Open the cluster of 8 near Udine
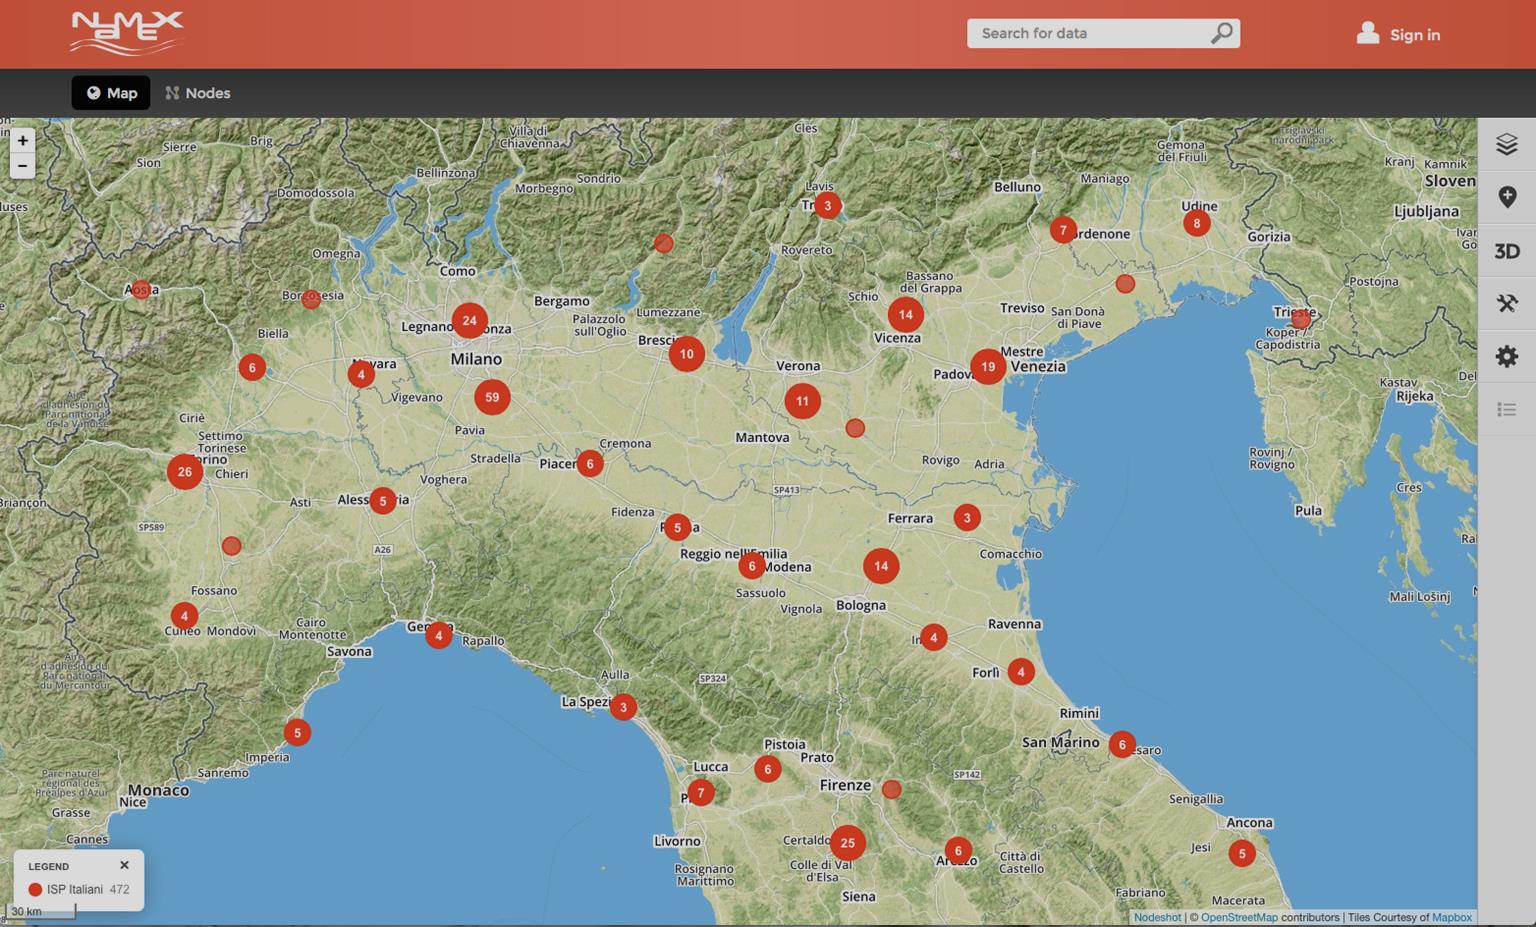 (1197, 223)
